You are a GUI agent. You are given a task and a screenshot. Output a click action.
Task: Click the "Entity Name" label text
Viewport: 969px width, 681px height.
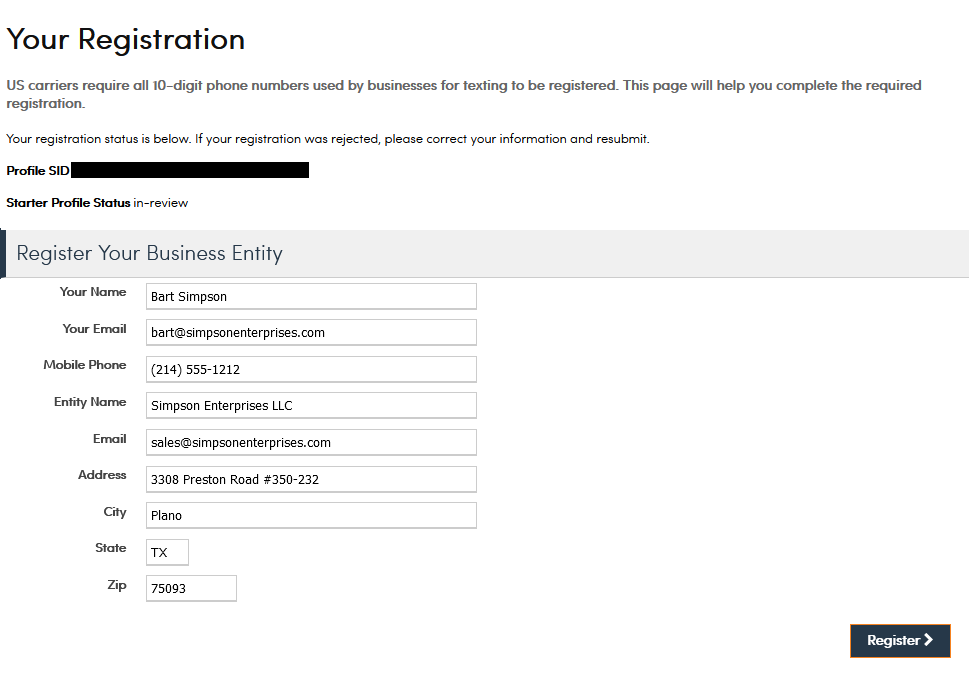coord(90,402)
